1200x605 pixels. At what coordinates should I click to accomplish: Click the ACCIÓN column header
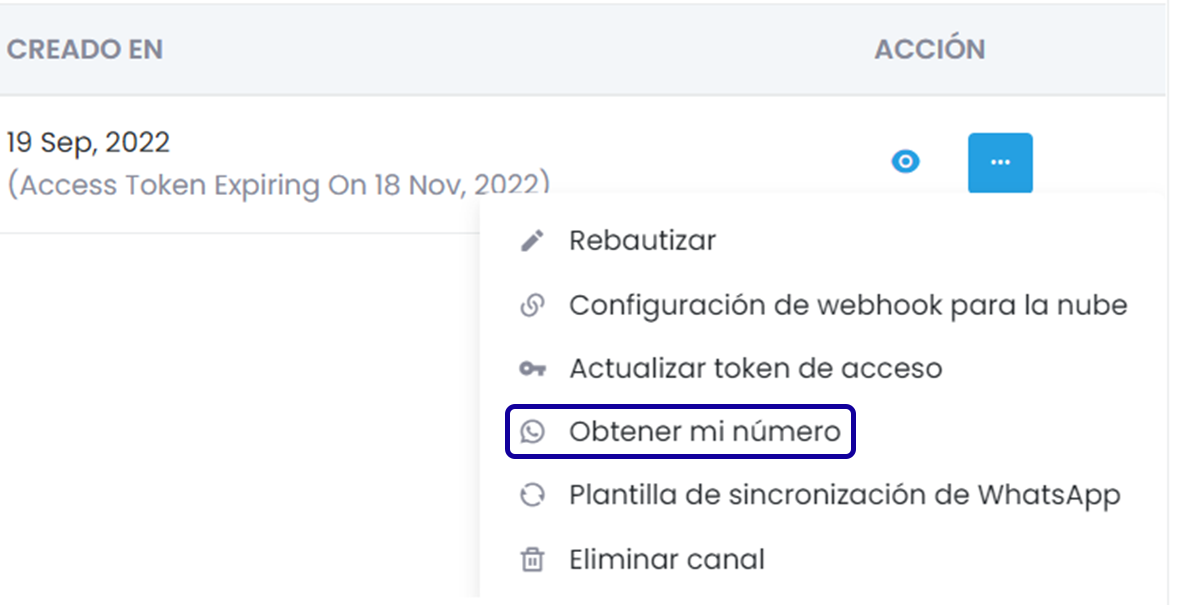[929, 49]
